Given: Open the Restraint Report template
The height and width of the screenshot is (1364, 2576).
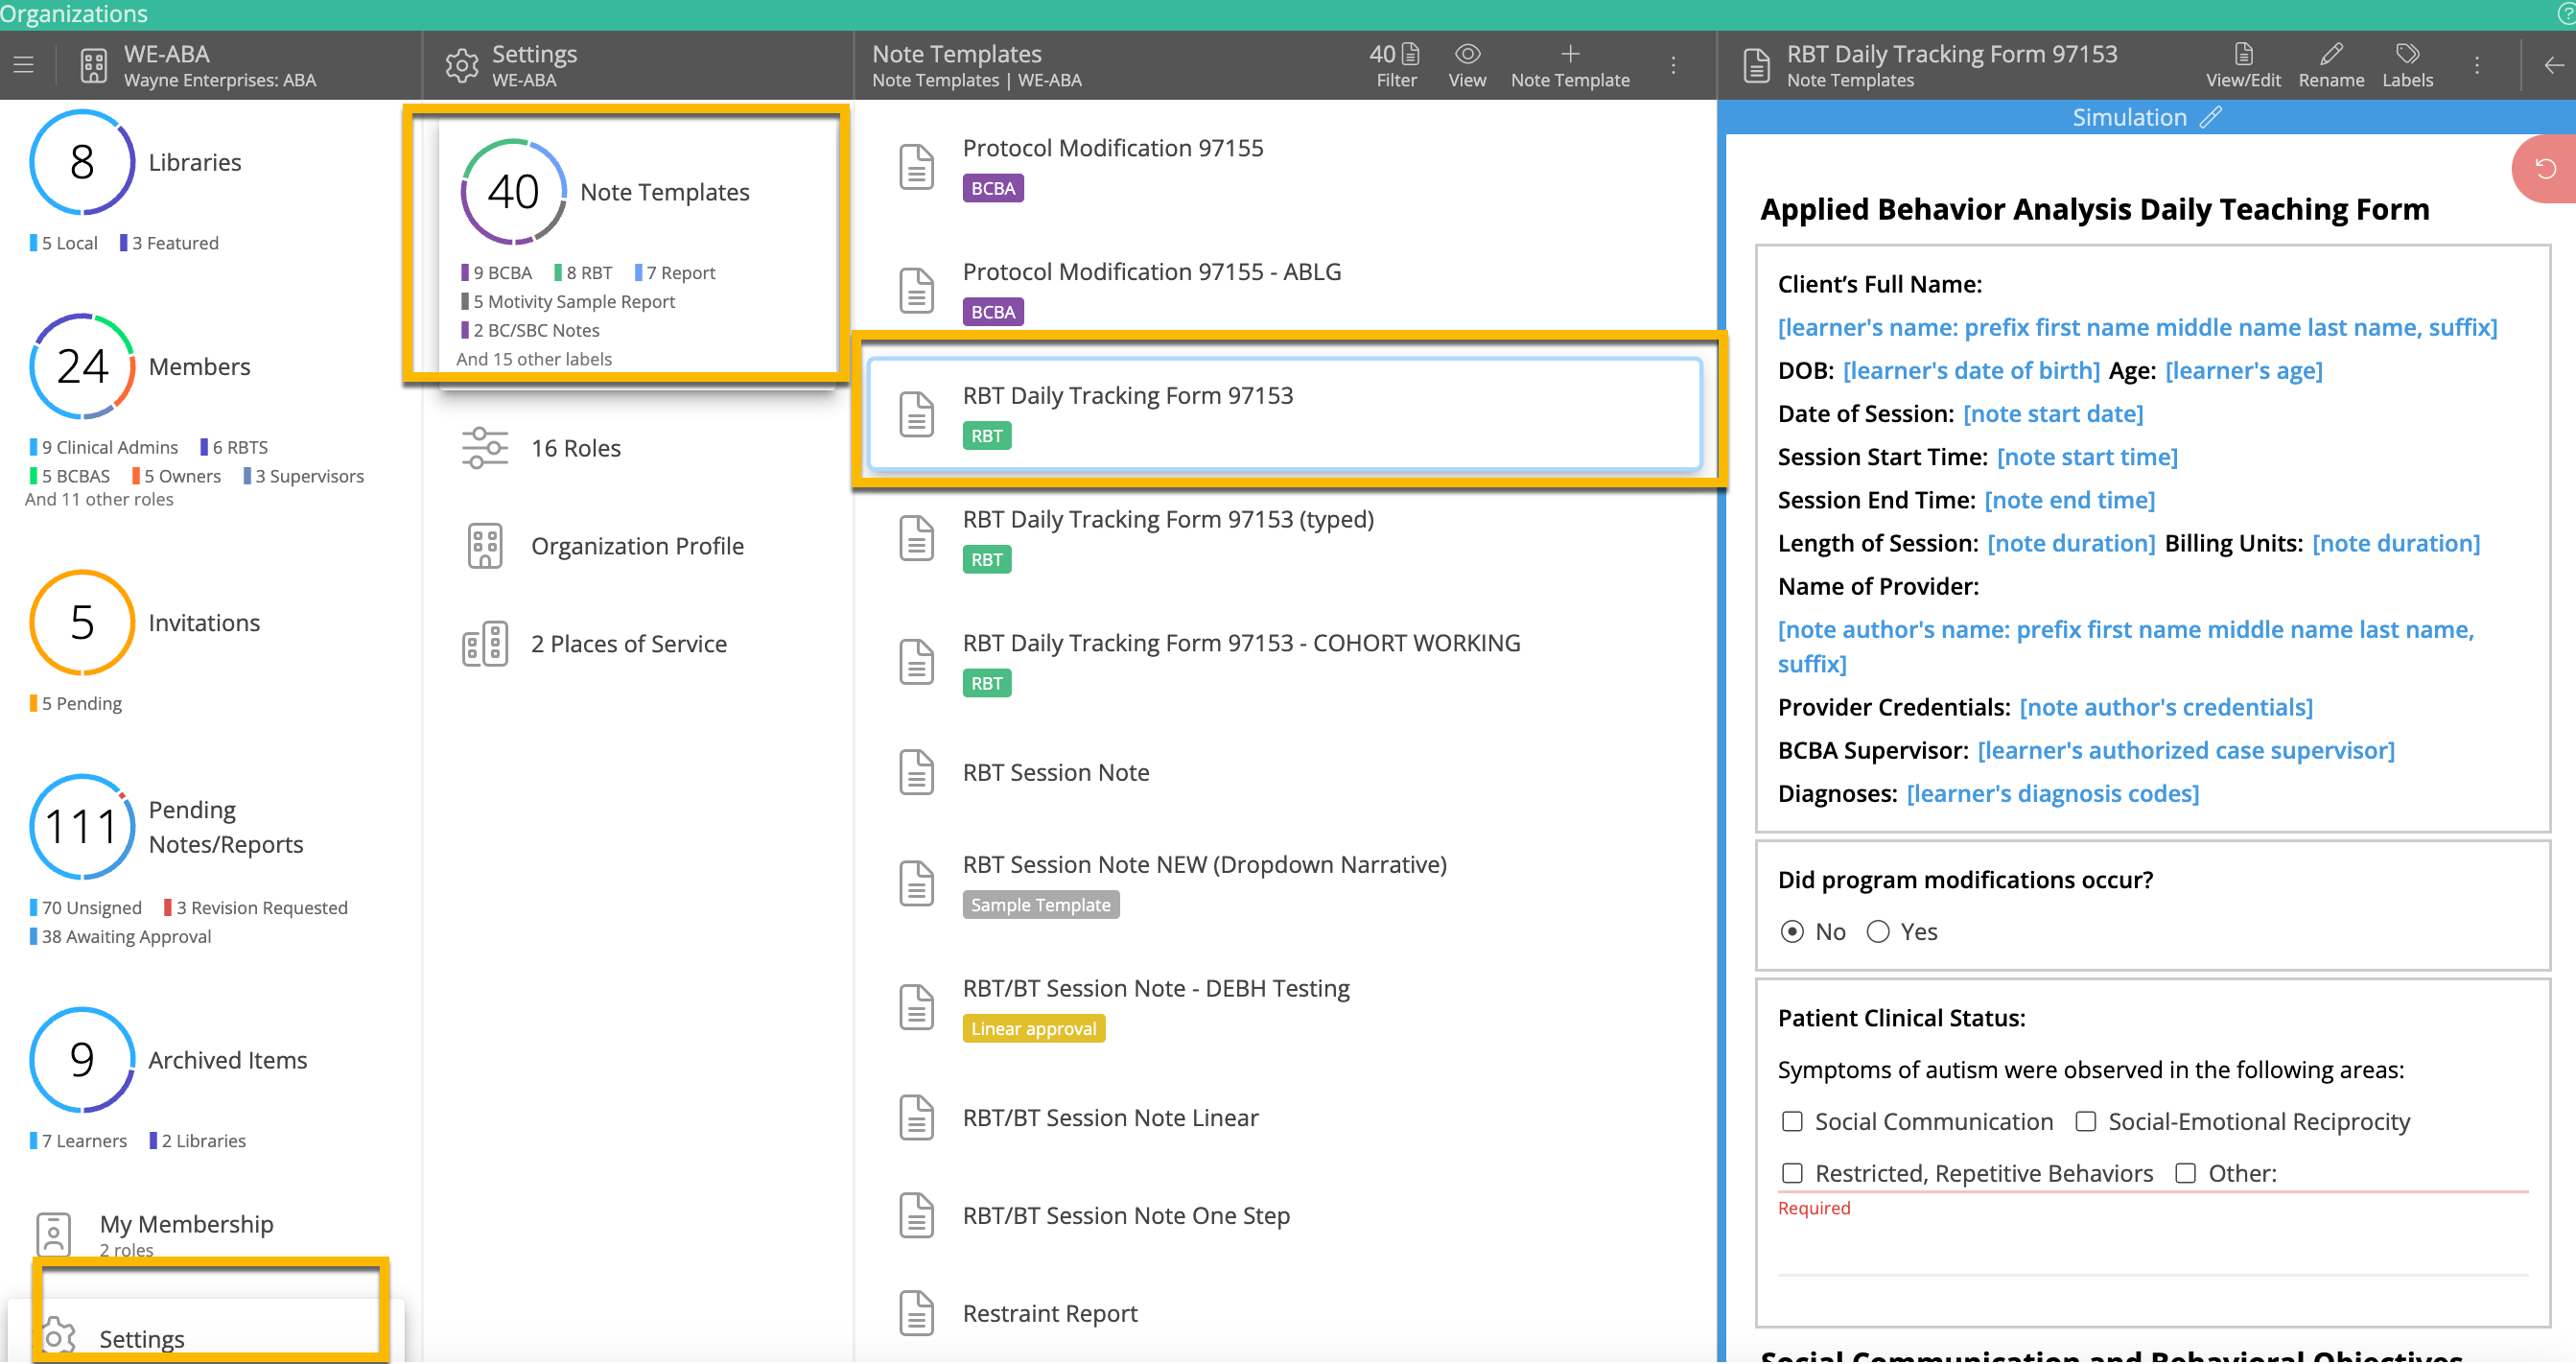Looking at the screenshot, I should 1049,1313.
